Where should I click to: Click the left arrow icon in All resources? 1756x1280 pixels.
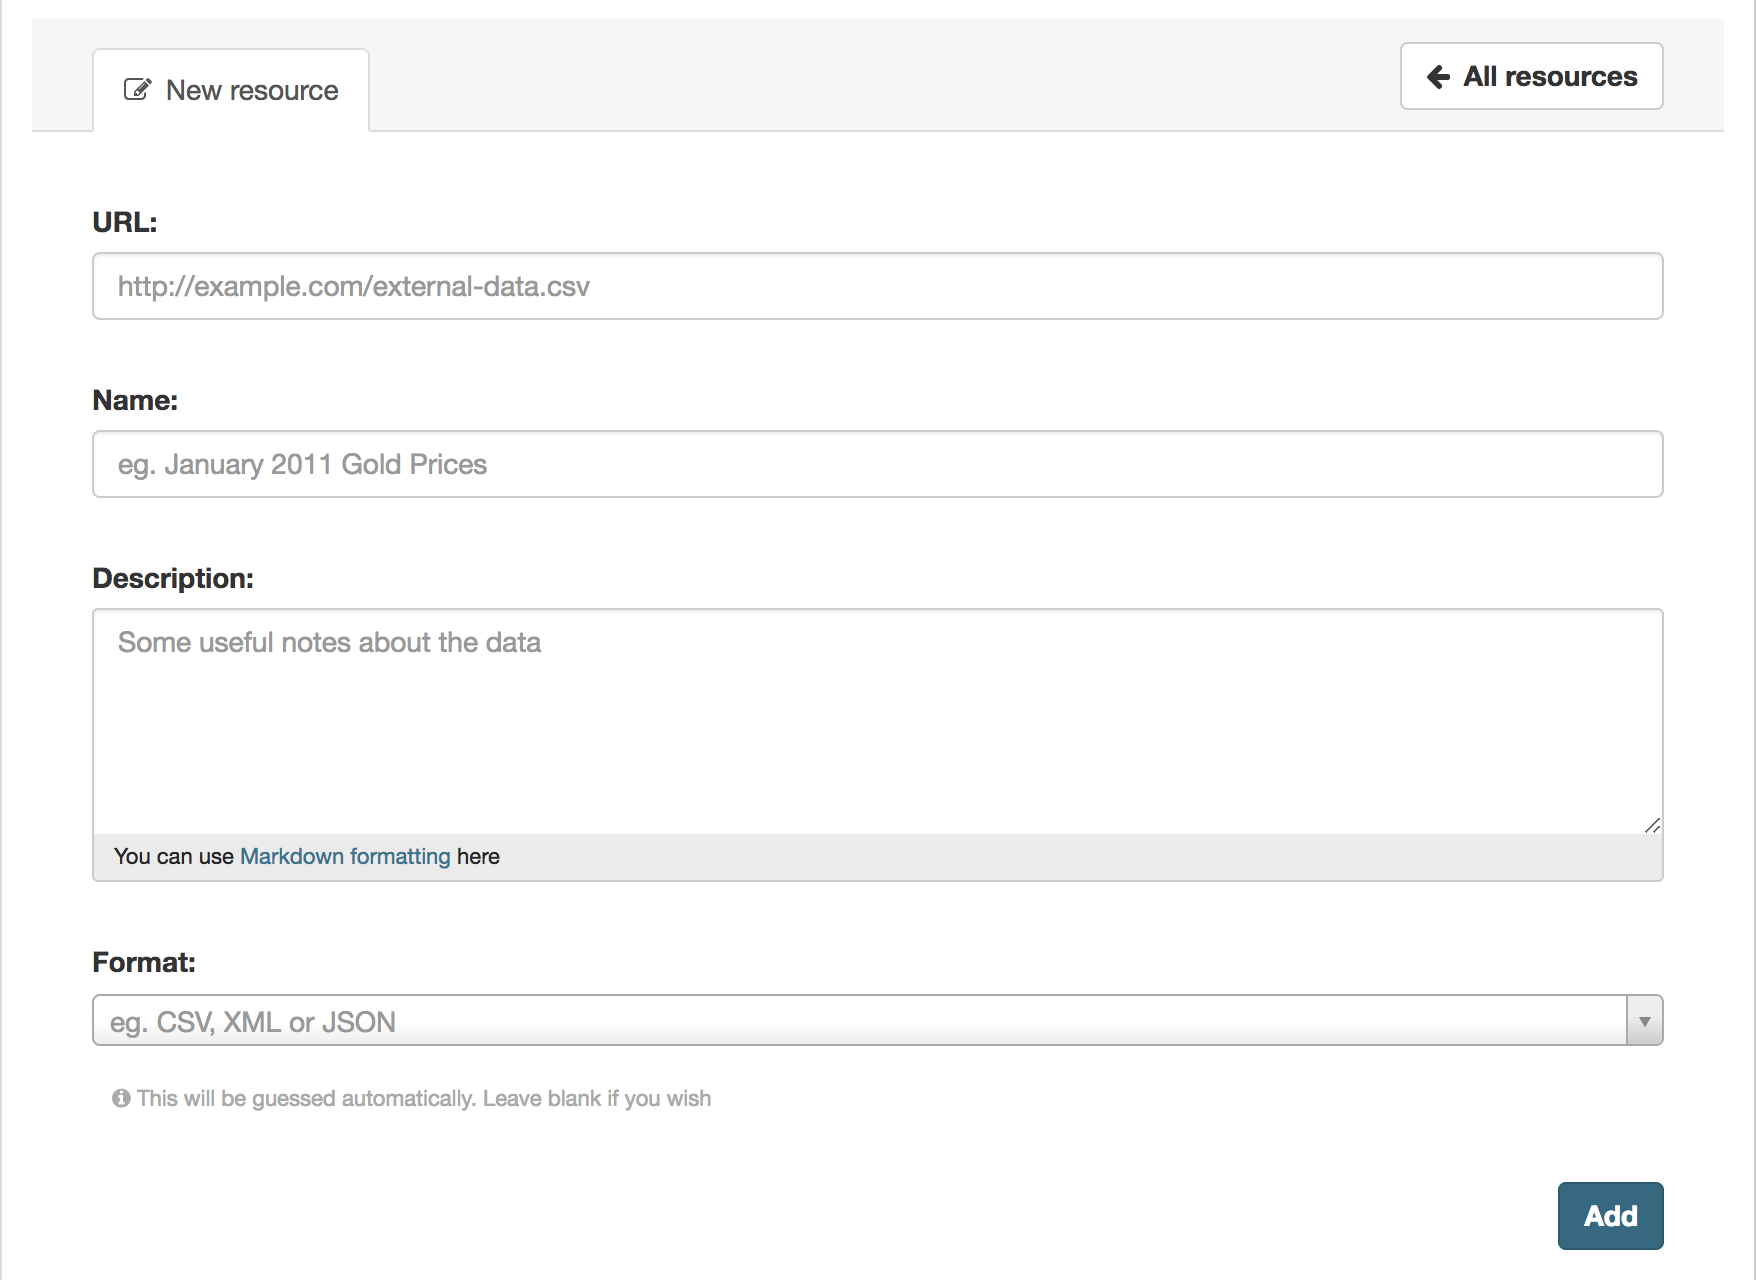[x=1438, y=77]
